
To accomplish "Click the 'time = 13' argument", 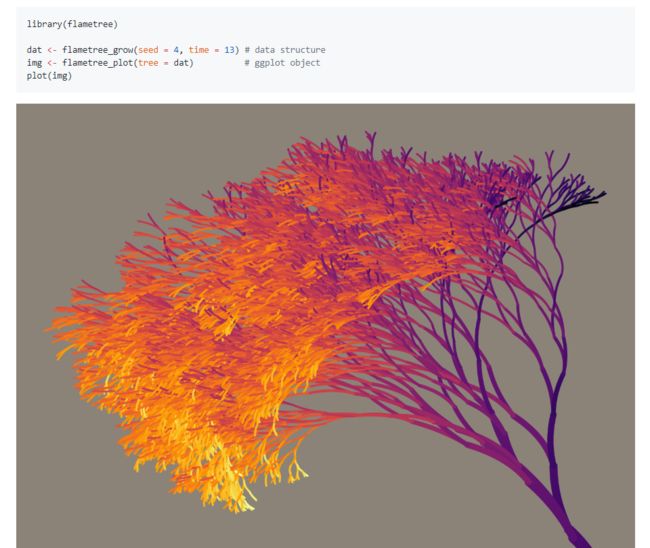I will 211,50.
